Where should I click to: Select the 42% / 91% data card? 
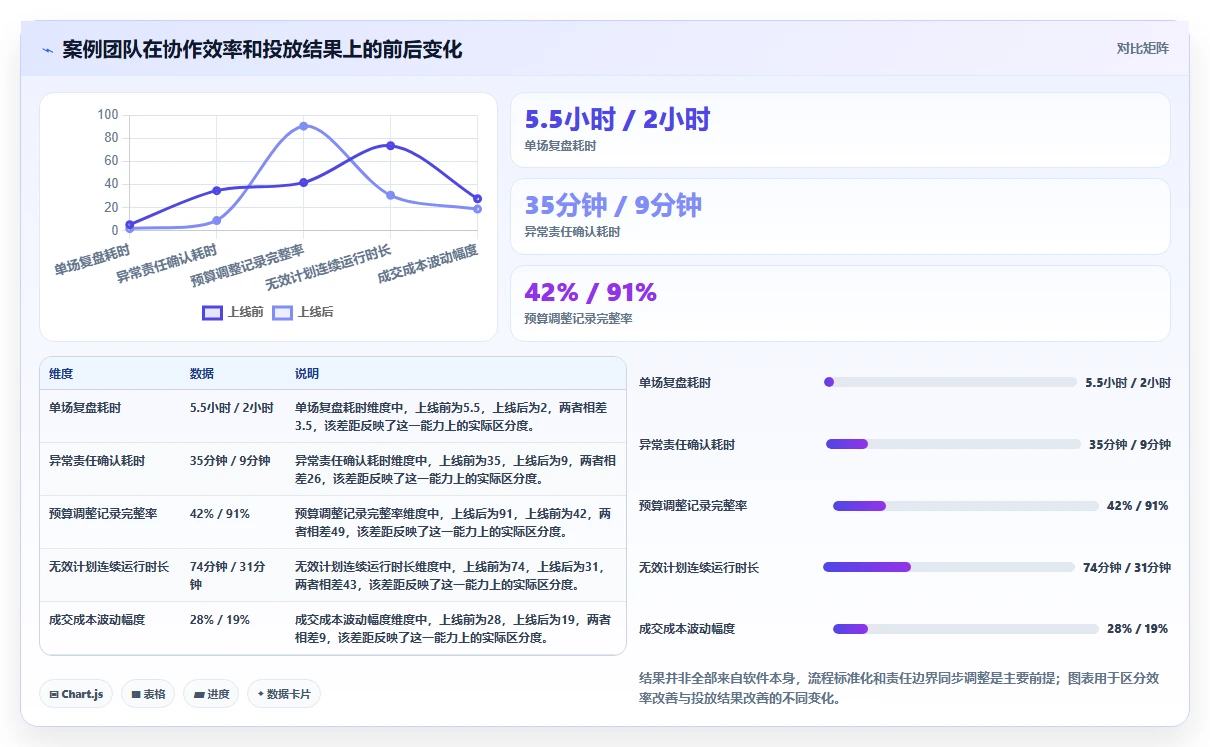click(x=840, y=303)
